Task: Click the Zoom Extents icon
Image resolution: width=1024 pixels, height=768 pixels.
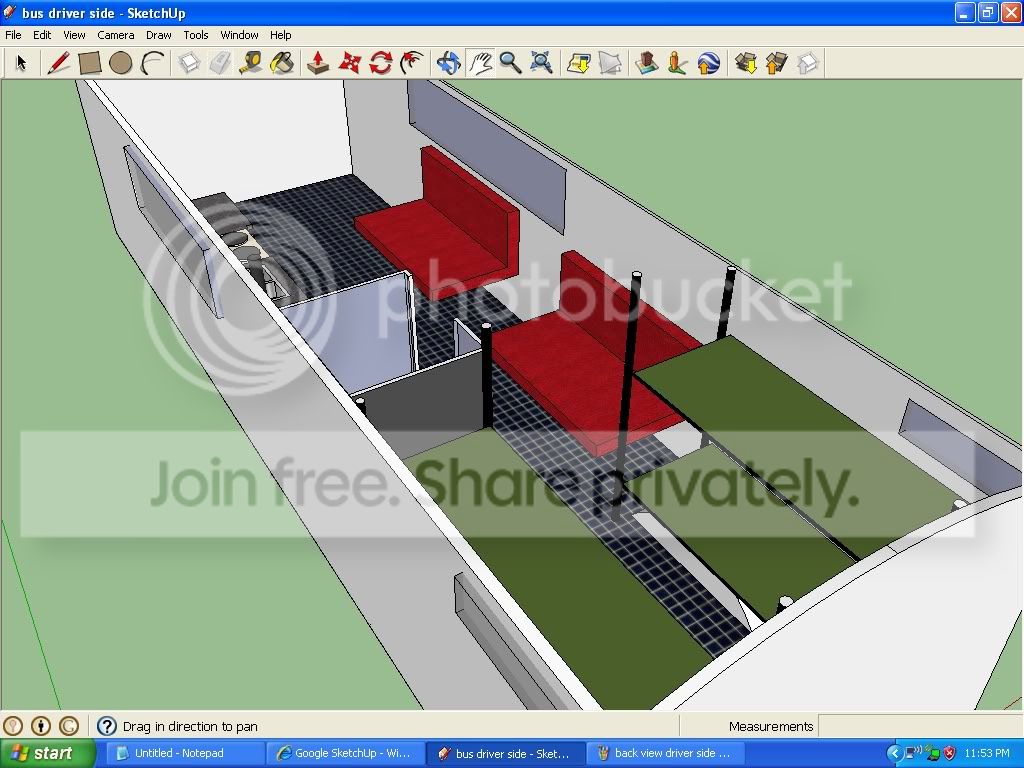Action: pyautogui.click(x=541, y=63)
